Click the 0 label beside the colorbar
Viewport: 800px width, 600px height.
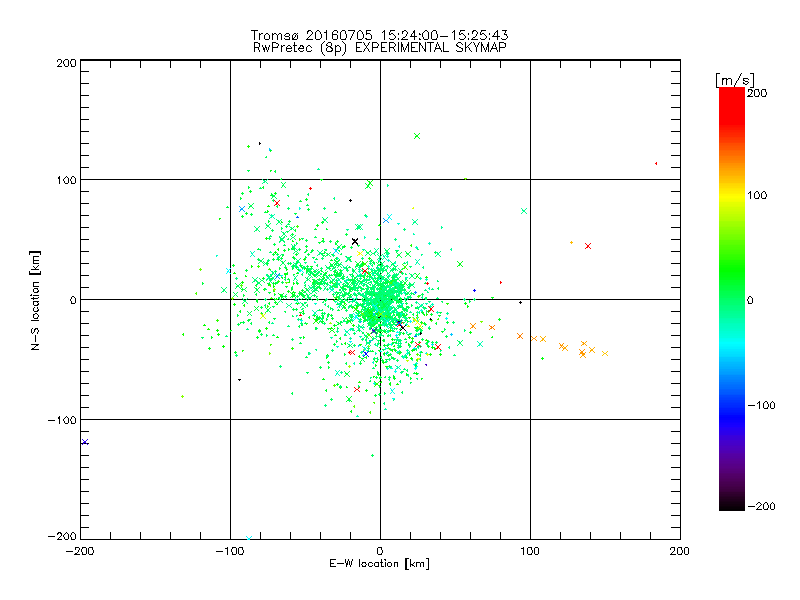[x=750, y=300]
